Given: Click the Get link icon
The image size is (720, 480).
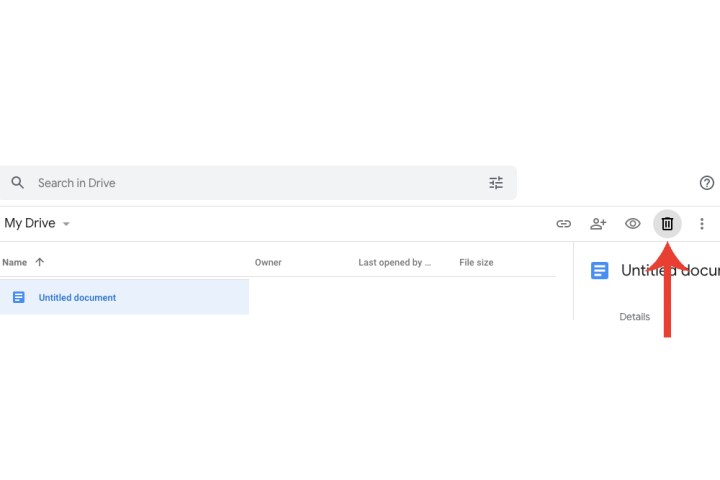Looking at the screenshot, I should 564,224.
